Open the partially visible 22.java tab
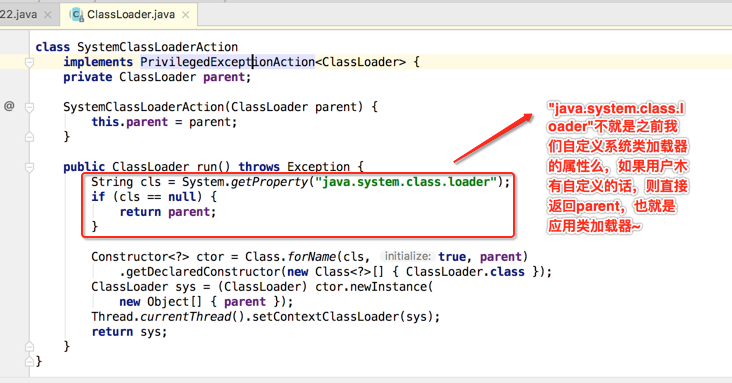The width and height of the screenshot is (732, 383). (19, 14)
